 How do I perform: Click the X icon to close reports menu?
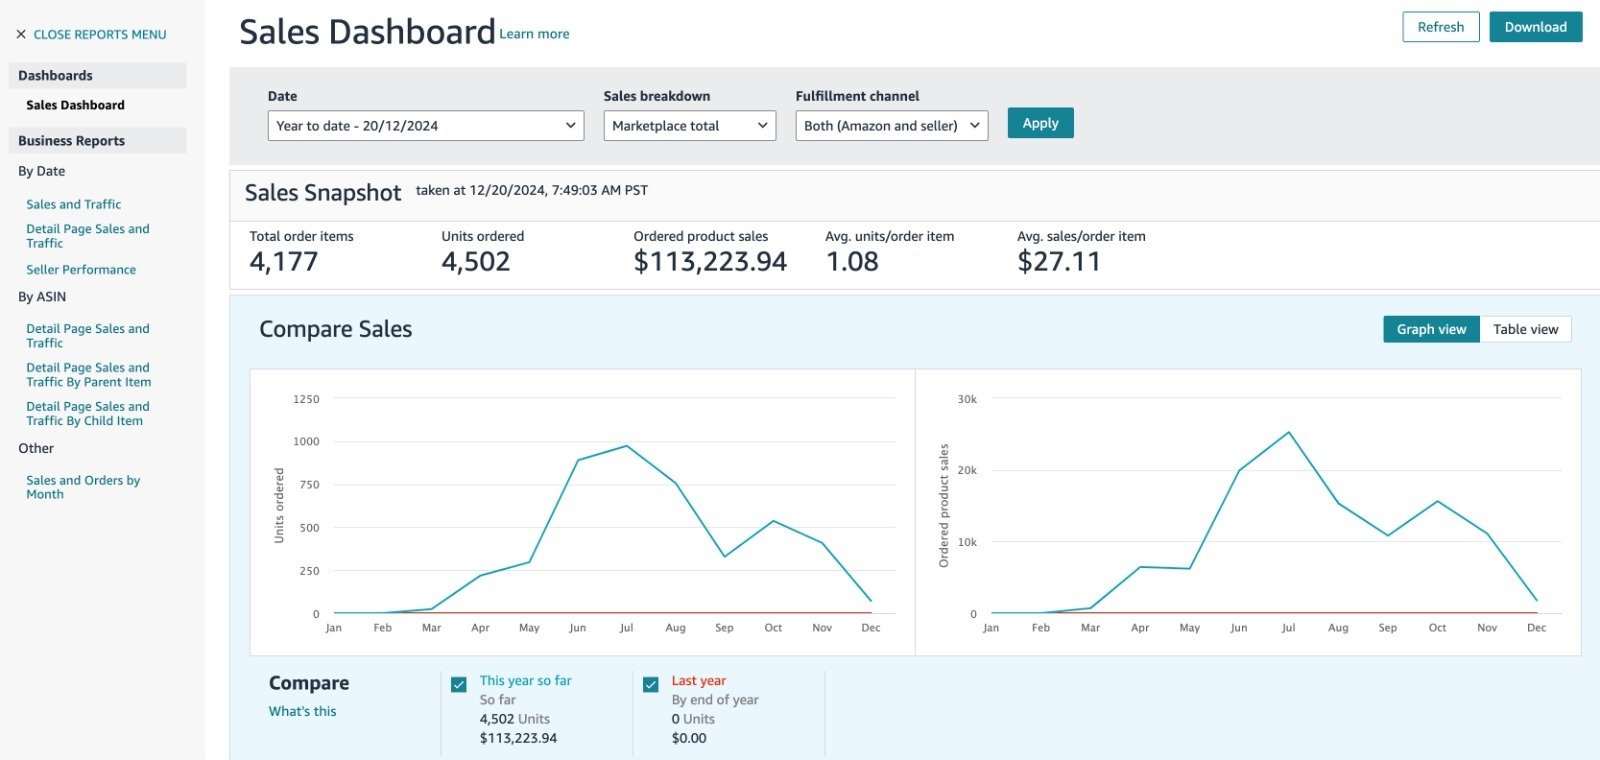point(21,34)
